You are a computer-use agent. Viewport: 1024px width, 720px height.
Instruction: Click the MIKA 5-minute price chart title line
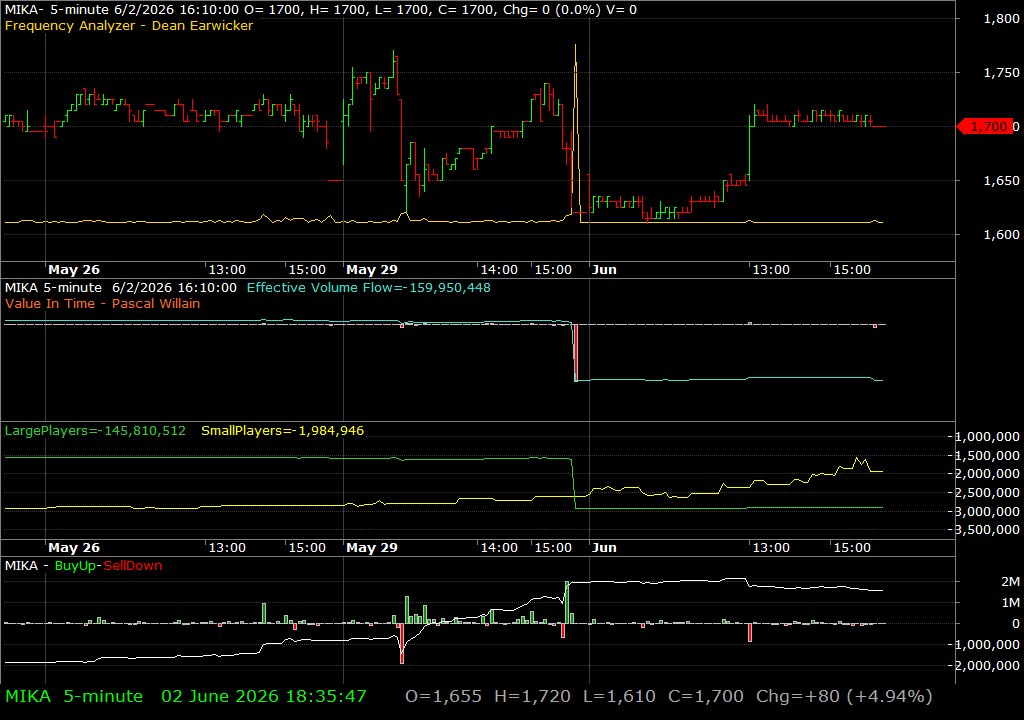[321, 10]
